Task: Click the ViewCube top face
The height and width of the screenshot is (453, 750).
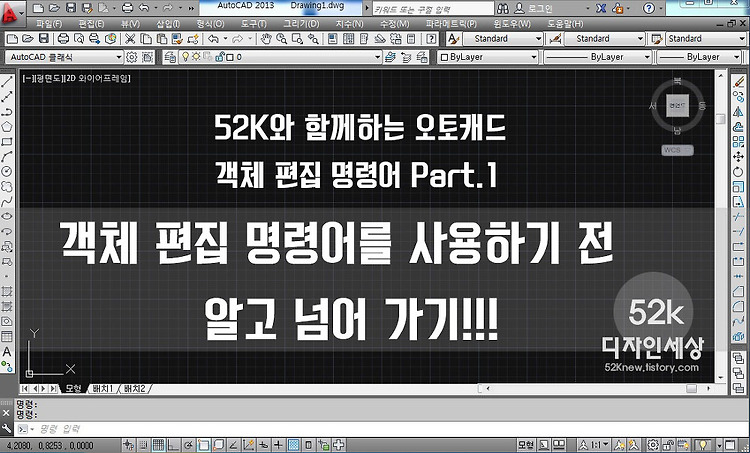Action: coord(677,105)
